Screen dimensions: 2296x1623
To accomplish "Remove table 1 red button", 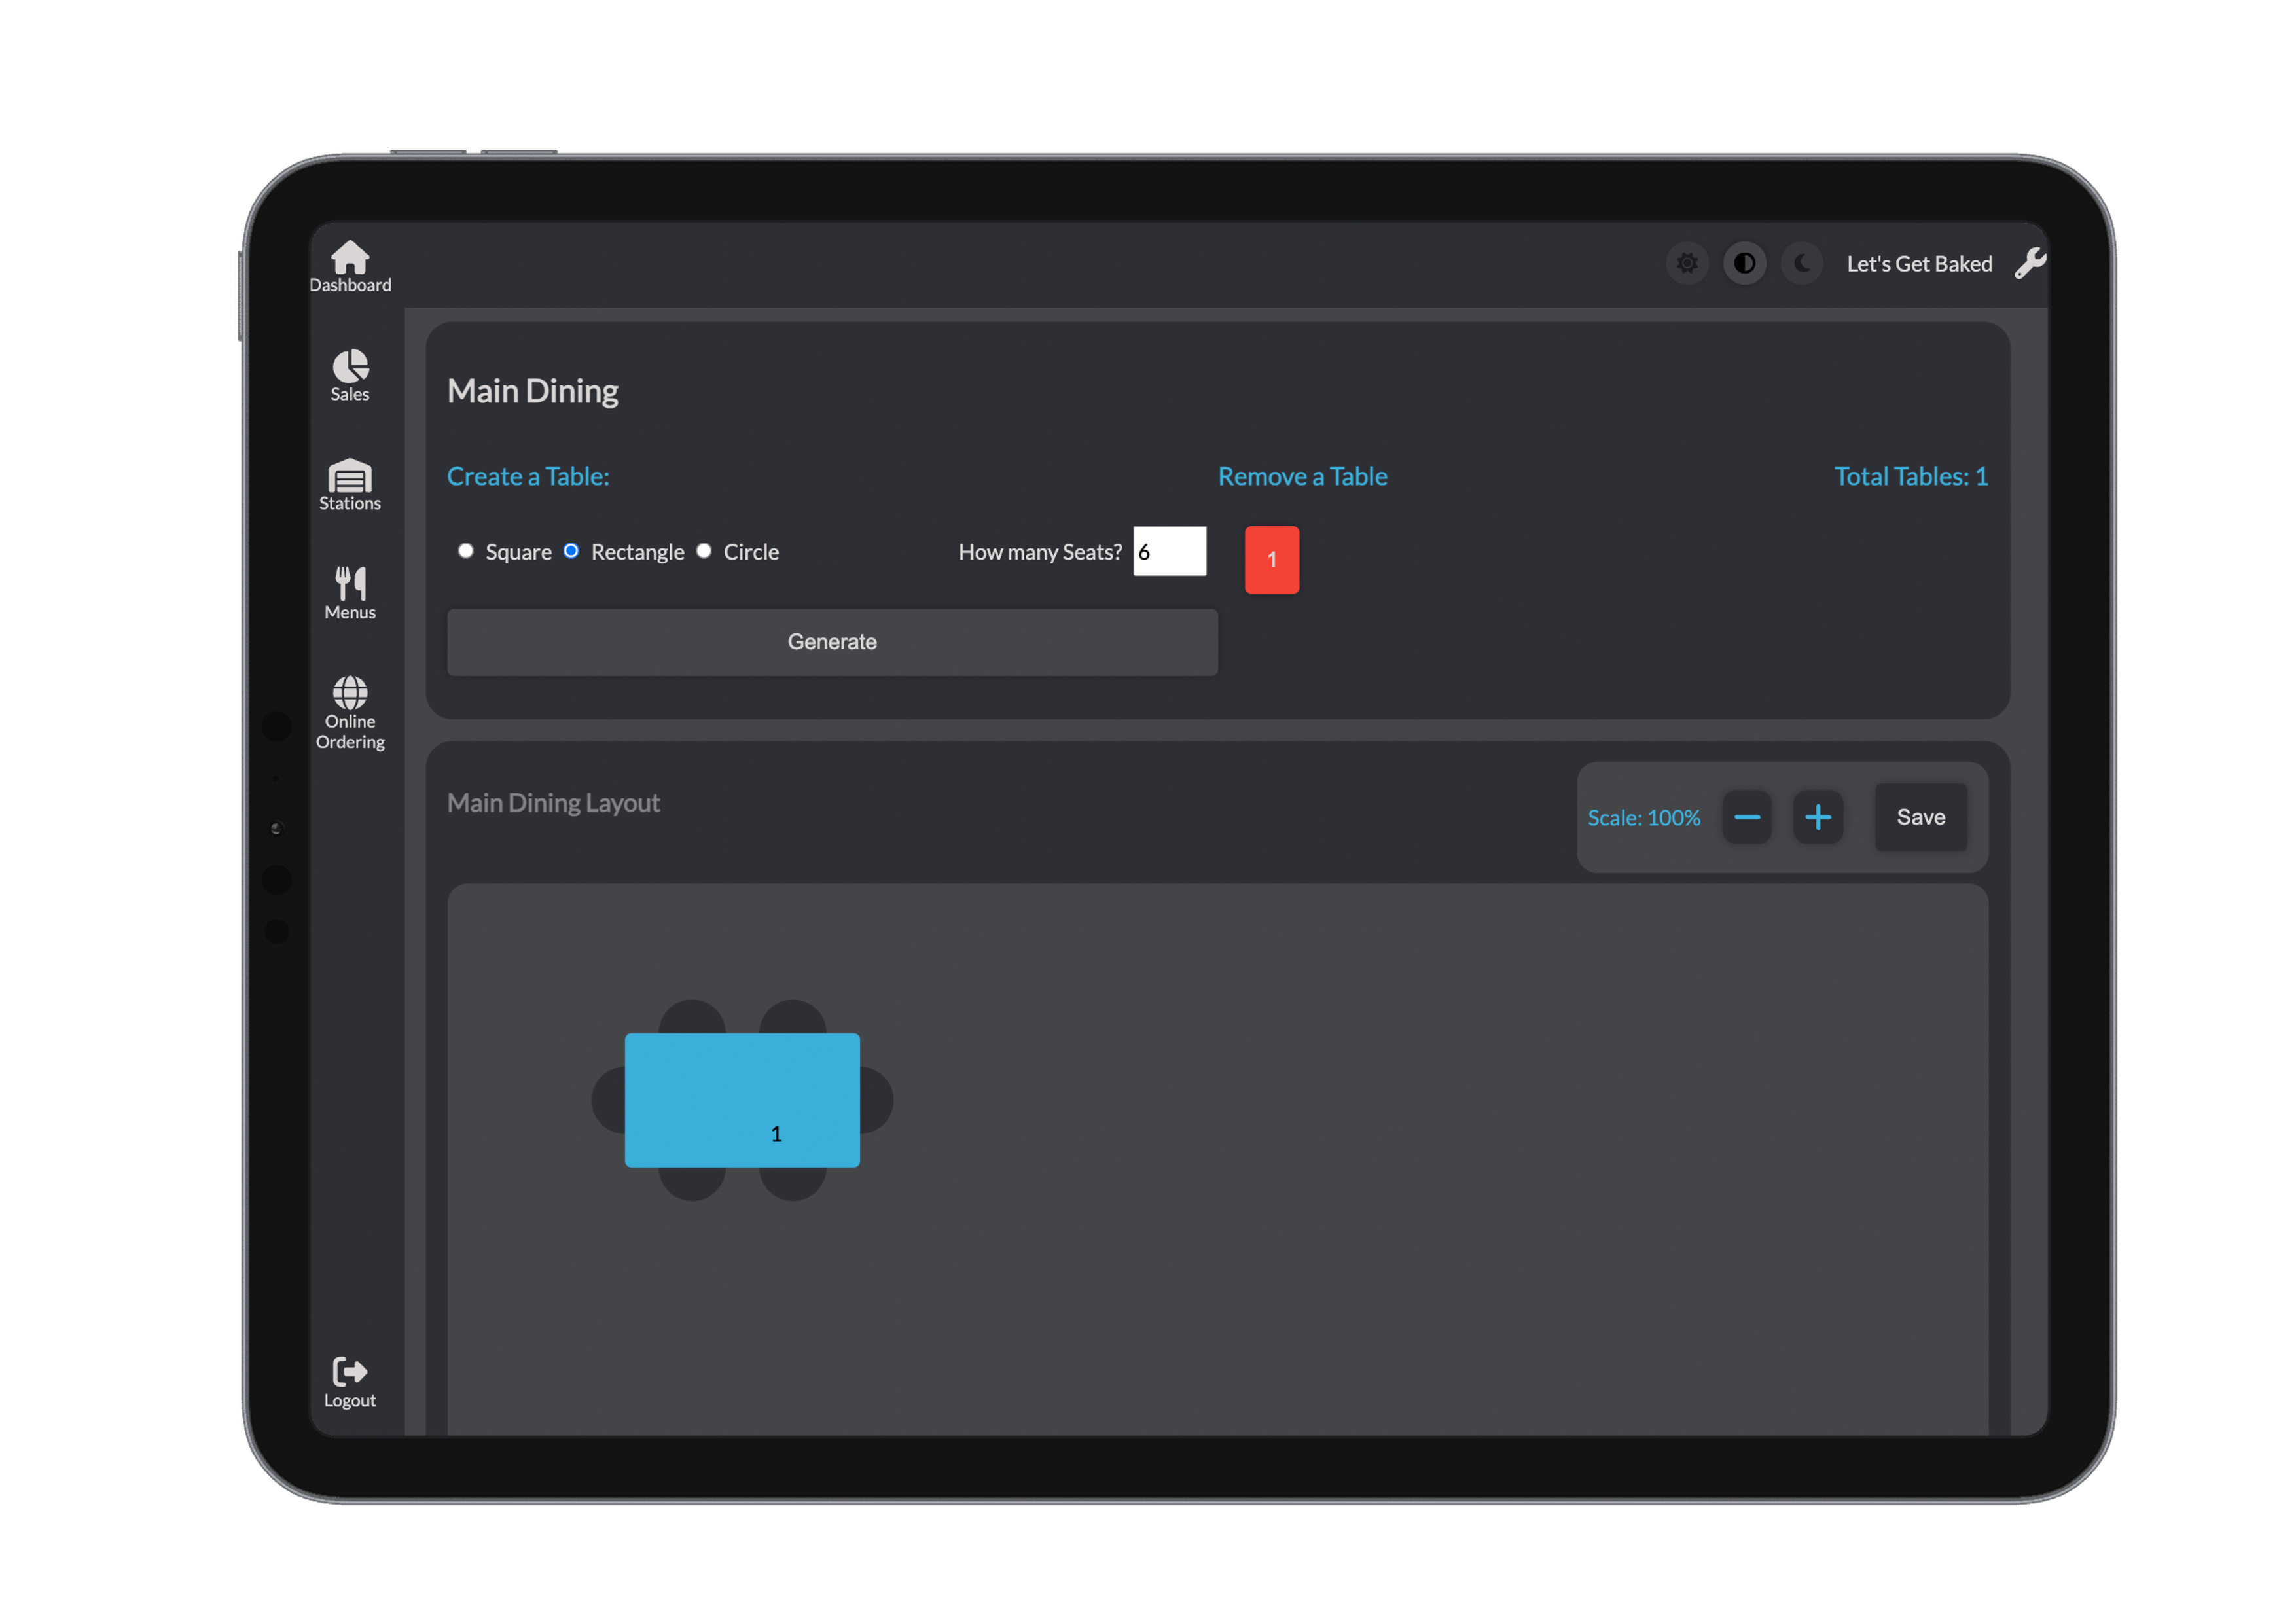I will pos(1271,560).
